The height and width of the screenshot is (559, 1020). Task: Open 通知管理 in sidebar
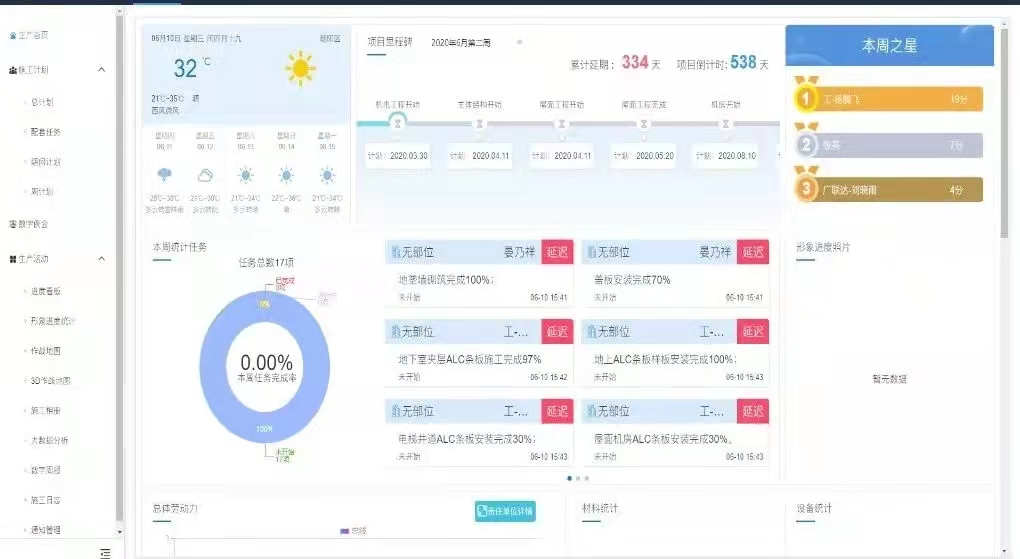(45, 530)
